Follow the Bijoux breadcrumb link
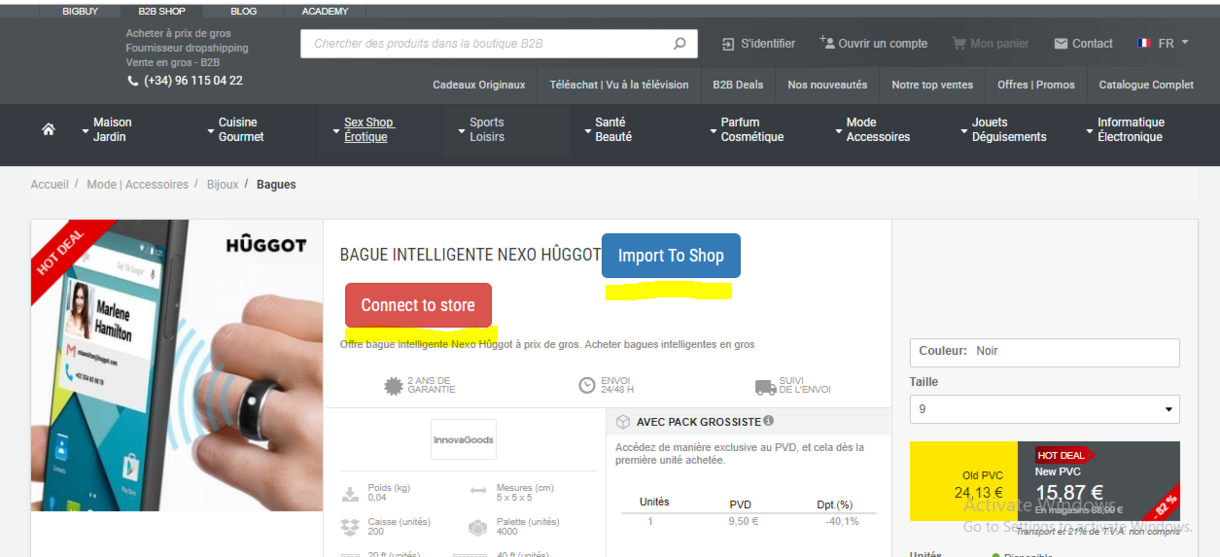This screenshot has height=557, width=1220. point(222,185)
